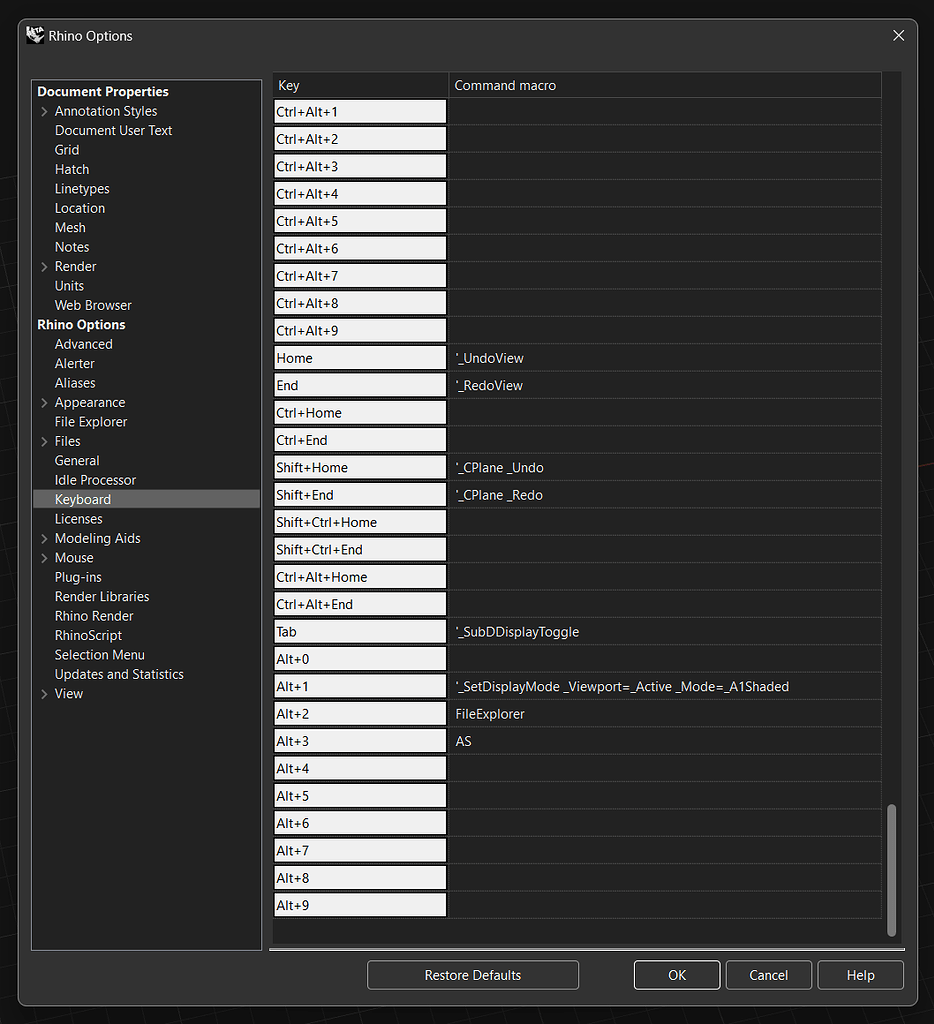The height and width of the screenshot is (1024, 934).
Task: Select the Ctrl+End key cell
Action: (x=360, y=441)
